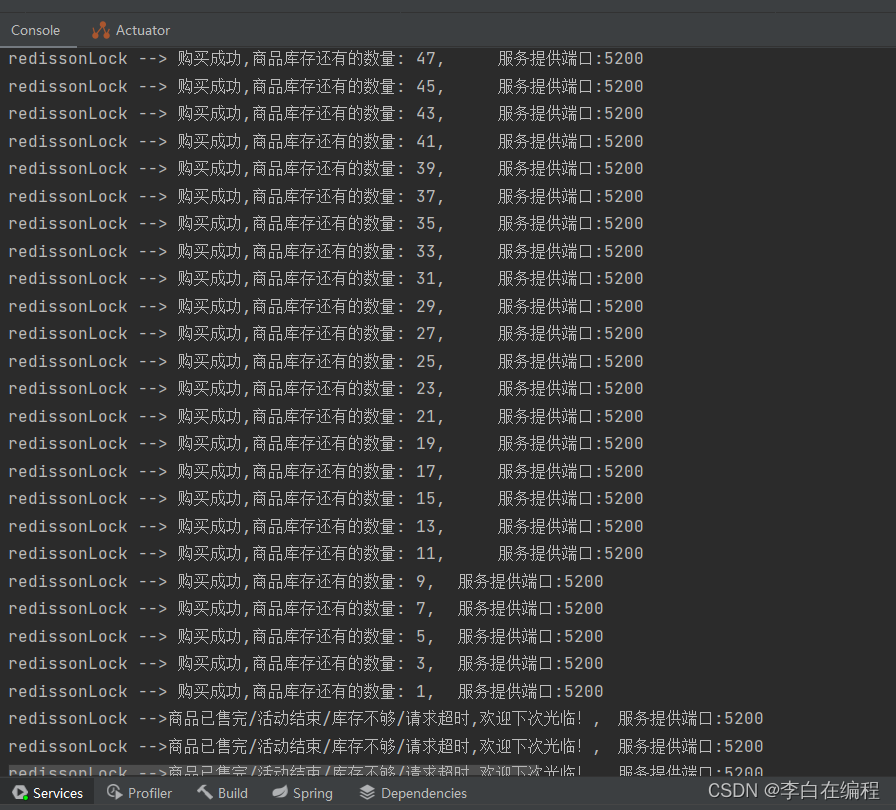Click the redissonLock text on the count 29 line
This screenshot has width=896, height=810.
[68, 306]
